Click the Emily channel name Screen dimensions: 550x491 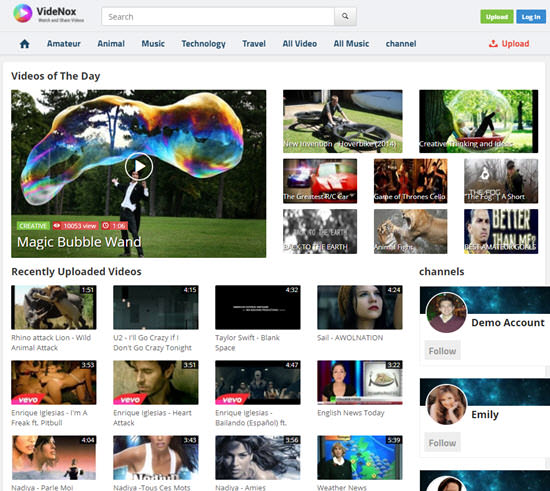(x=485, y=415)
